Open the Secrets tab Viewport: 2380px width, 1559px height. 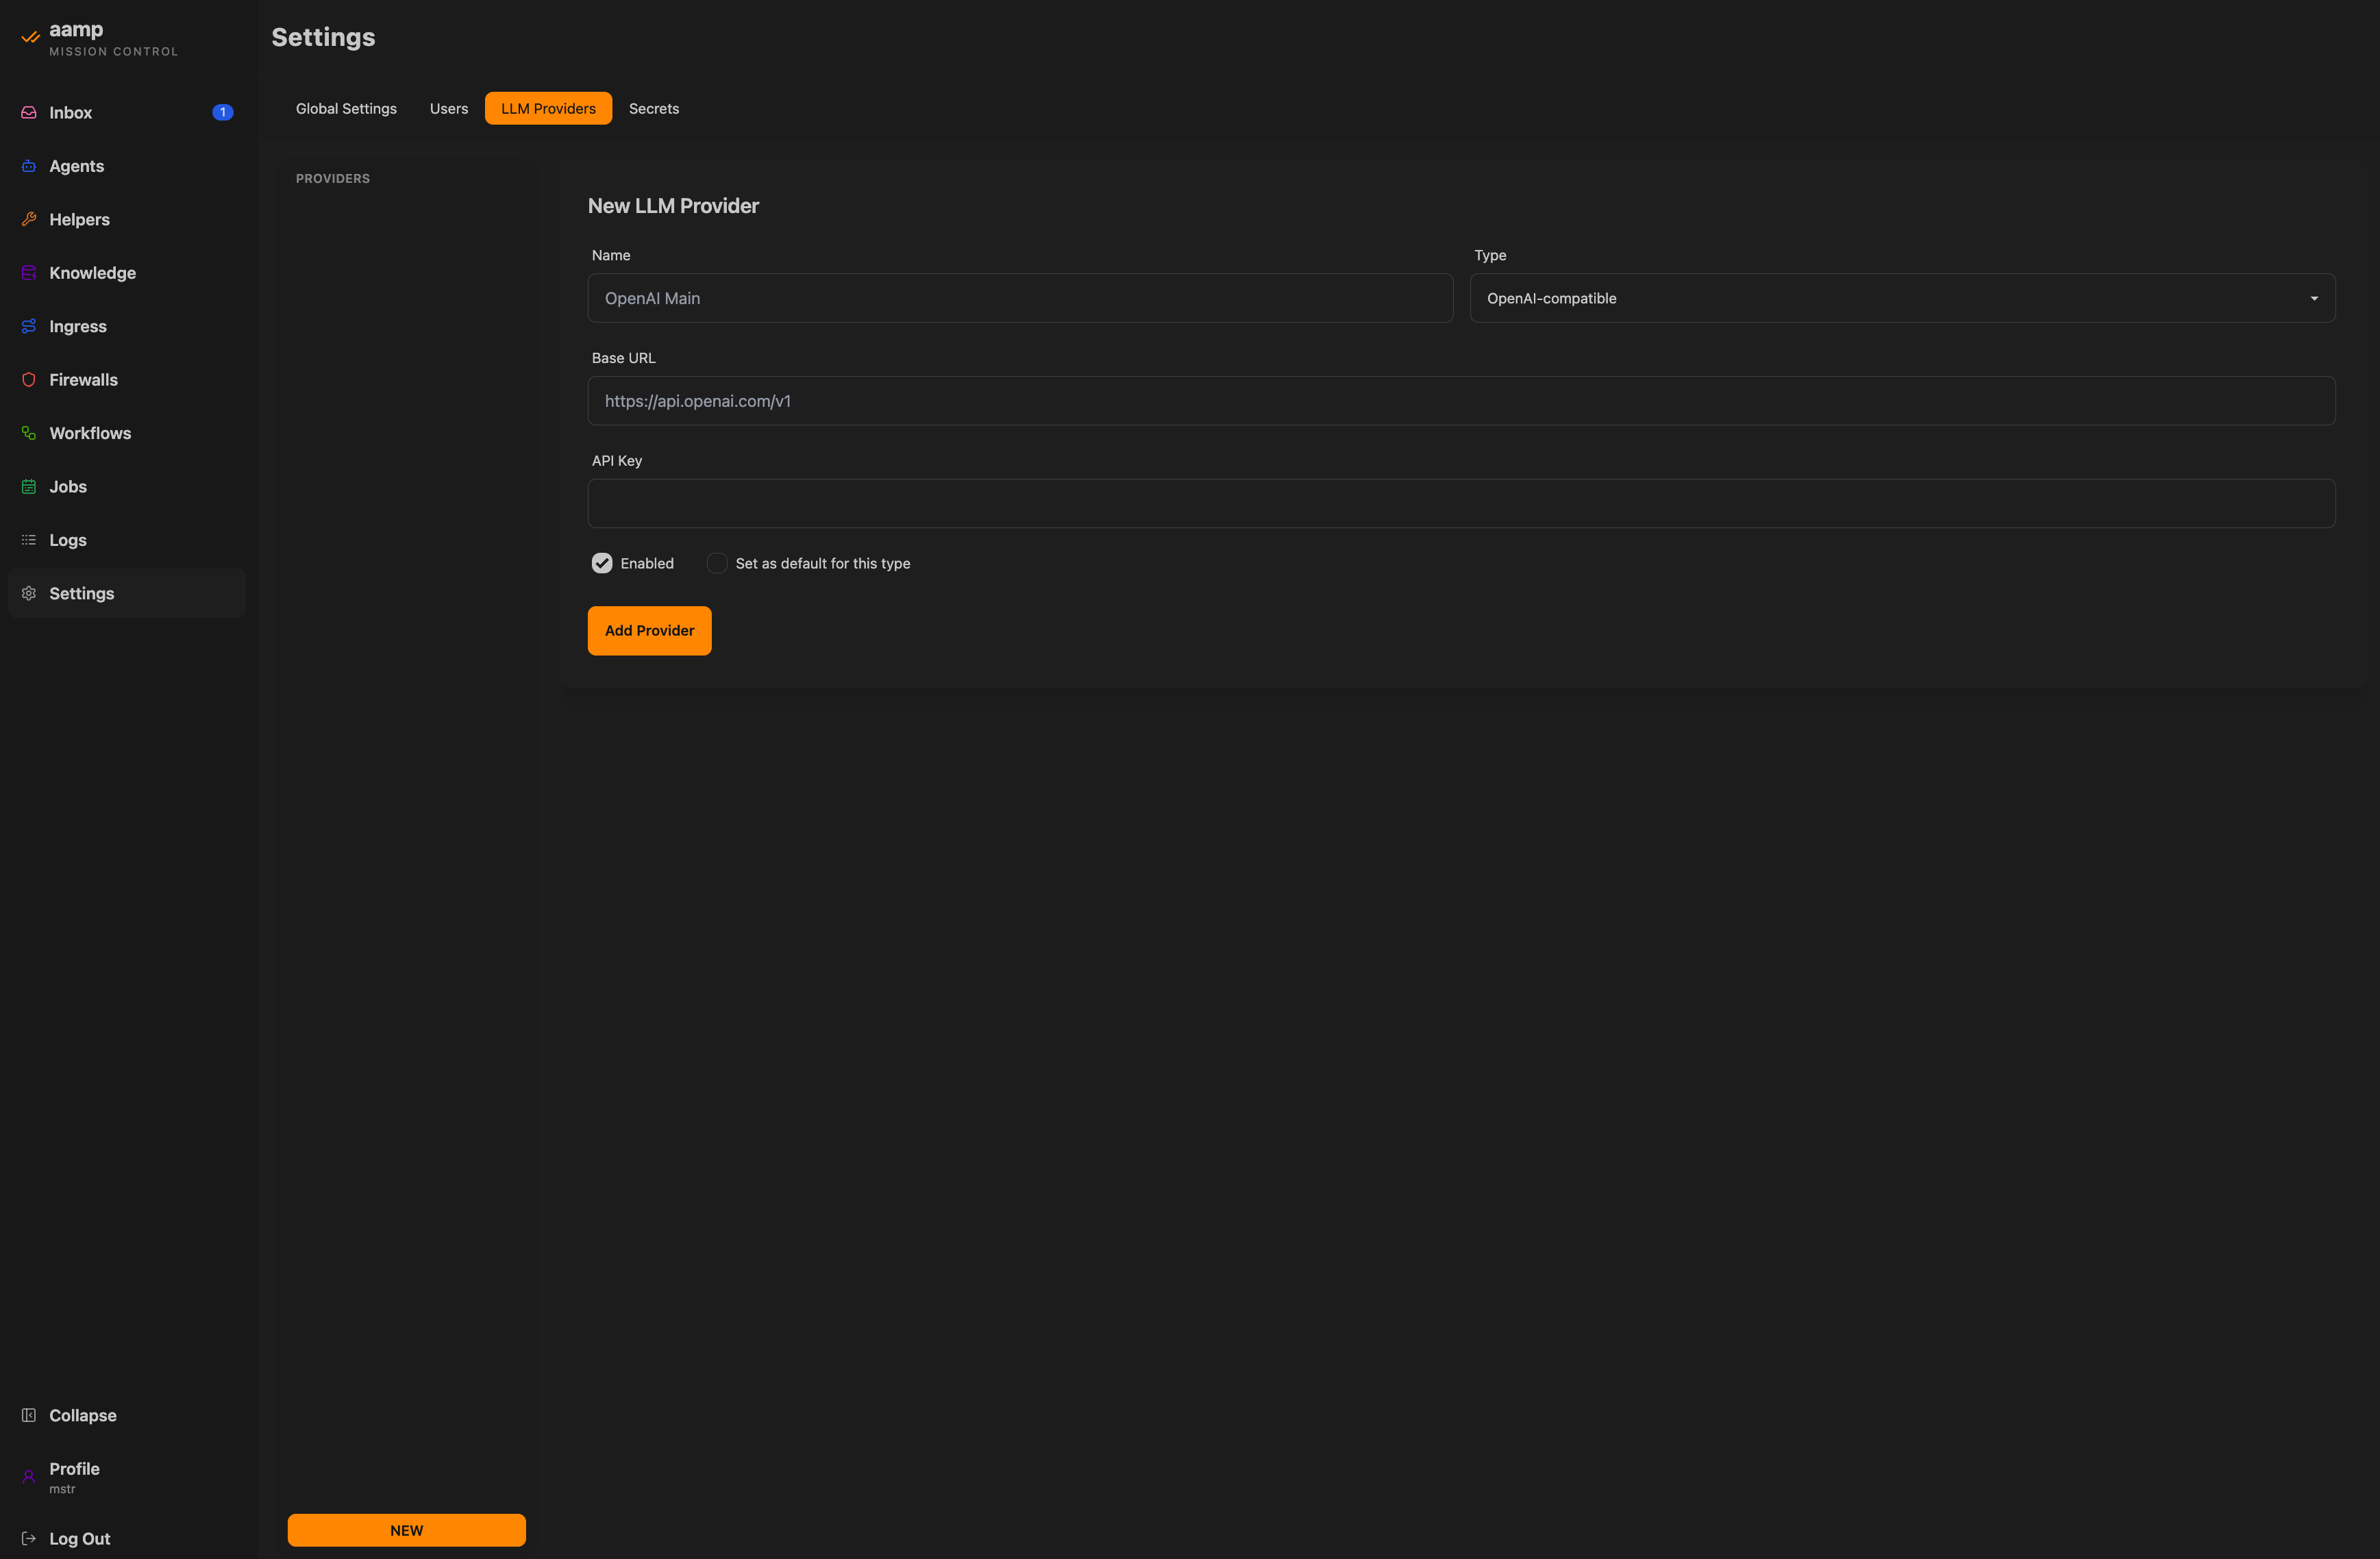click(x=654, y=109)
